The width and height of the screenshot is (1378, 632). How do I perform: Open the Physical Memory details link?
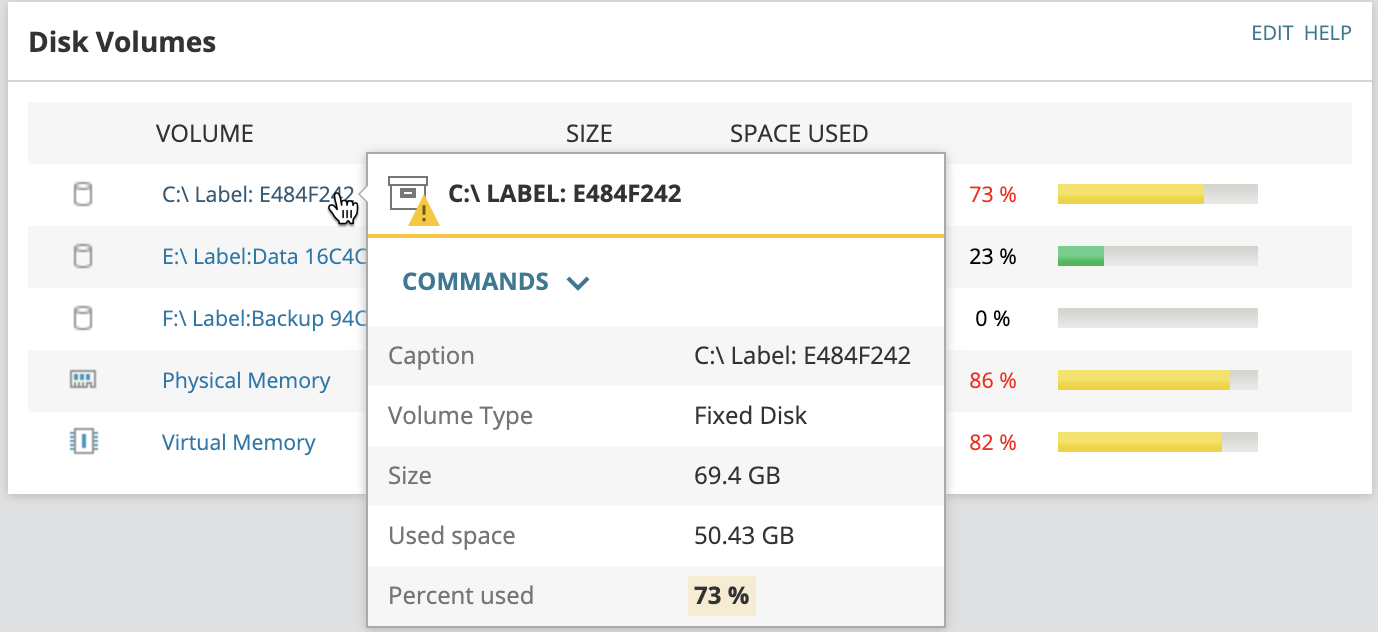(246, 380)
